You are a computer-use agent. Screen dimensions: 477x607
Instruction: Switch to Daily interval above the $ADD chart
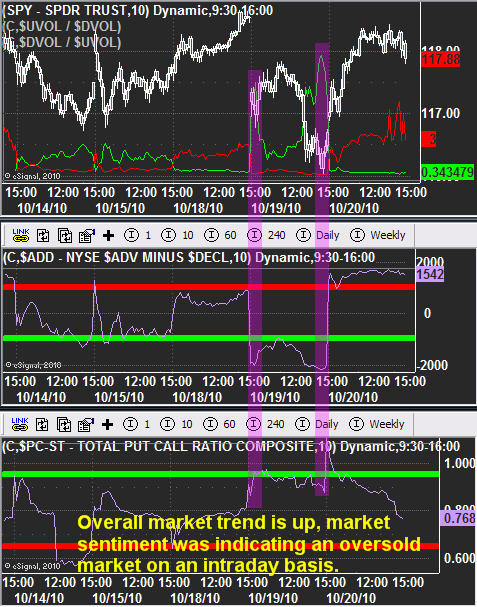pos(318,235)
